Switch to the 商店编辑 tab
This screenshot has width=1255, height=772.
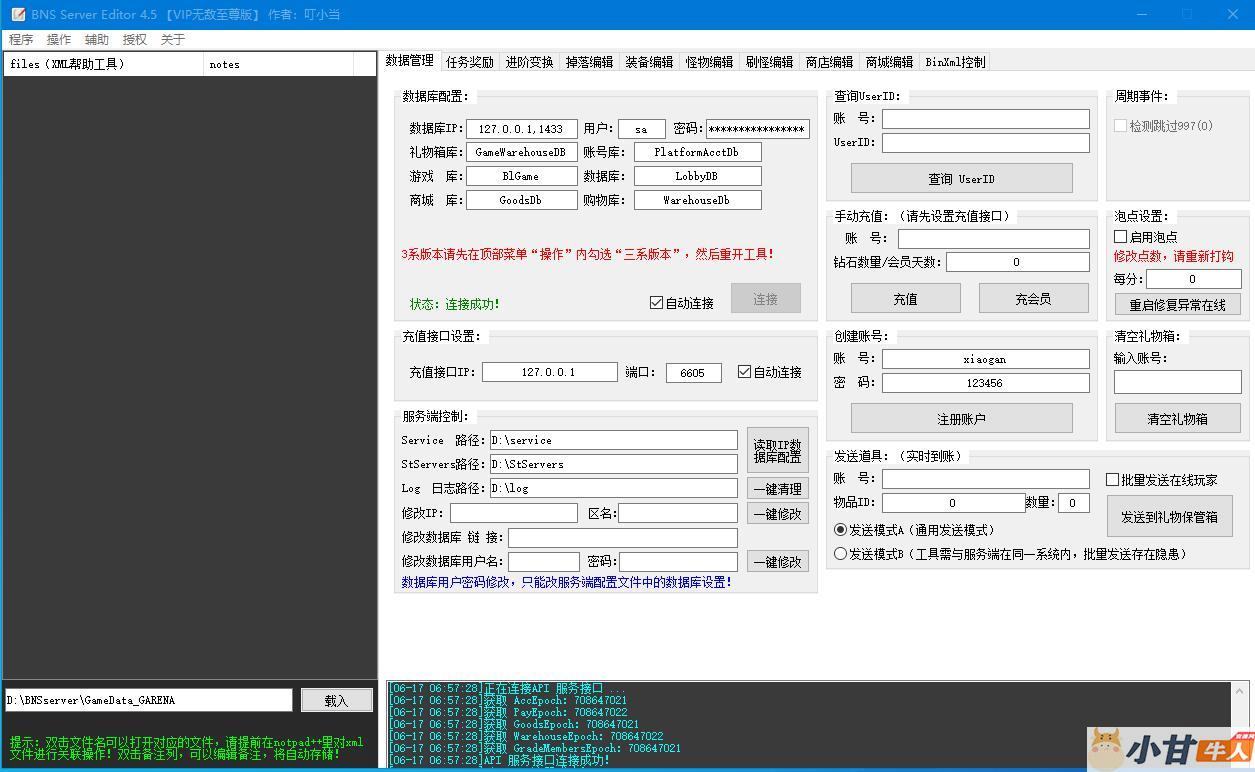pos(829,62)
